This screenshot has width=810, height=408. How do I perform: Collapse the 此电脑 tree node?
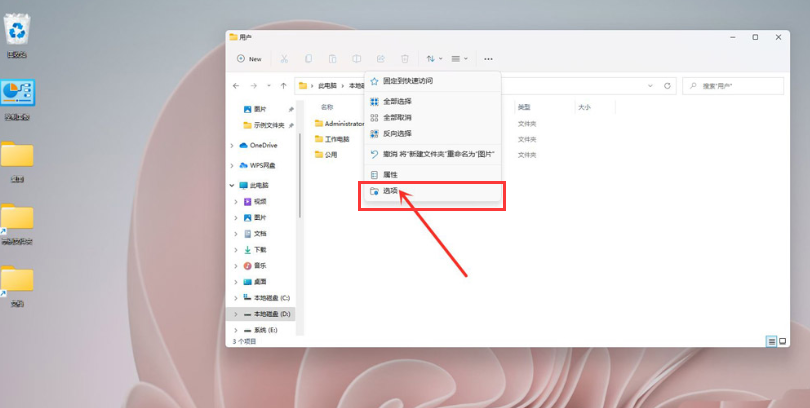233,185
